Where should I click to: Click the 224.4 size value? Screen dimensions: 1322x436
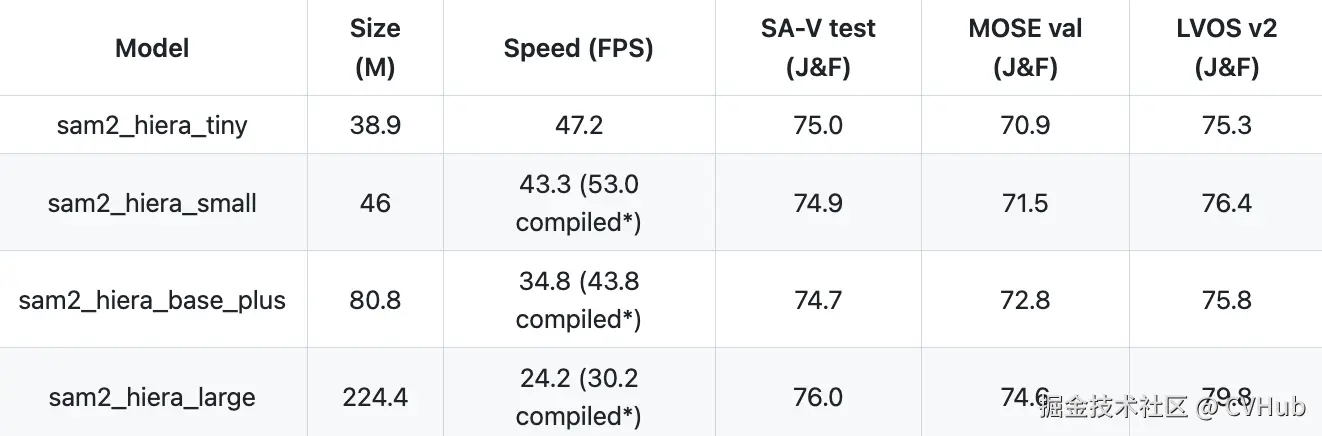click(x=375, y=397)
